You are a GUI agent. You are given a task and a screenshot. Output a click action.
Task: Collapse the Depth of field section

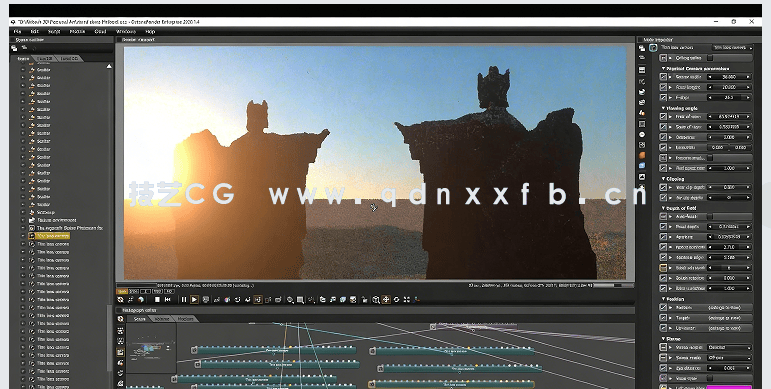pyautogui.click(x=663, y=209)
